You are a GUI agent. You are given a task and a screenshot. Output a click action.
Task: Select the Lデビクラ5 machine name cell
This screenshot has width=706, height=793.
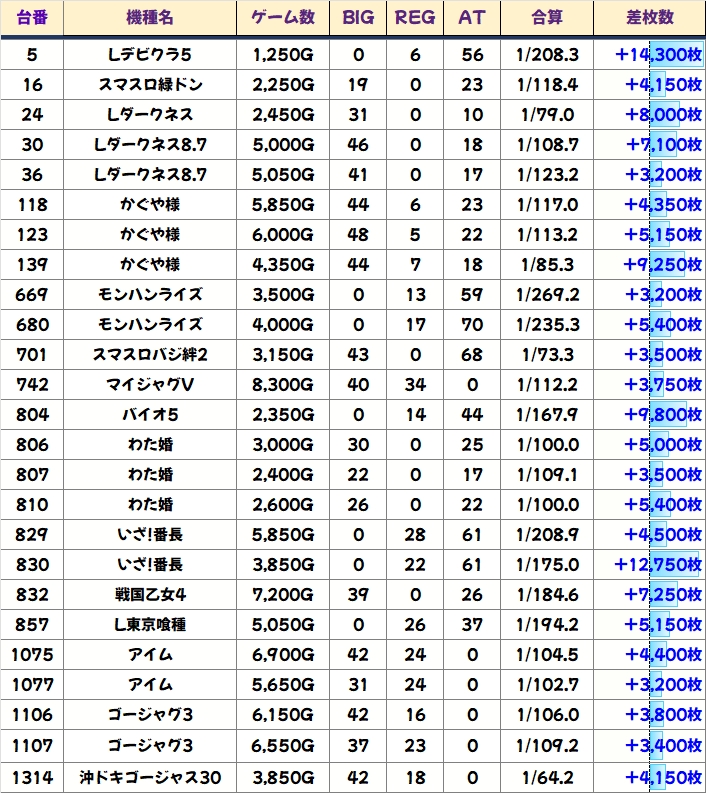150,55
